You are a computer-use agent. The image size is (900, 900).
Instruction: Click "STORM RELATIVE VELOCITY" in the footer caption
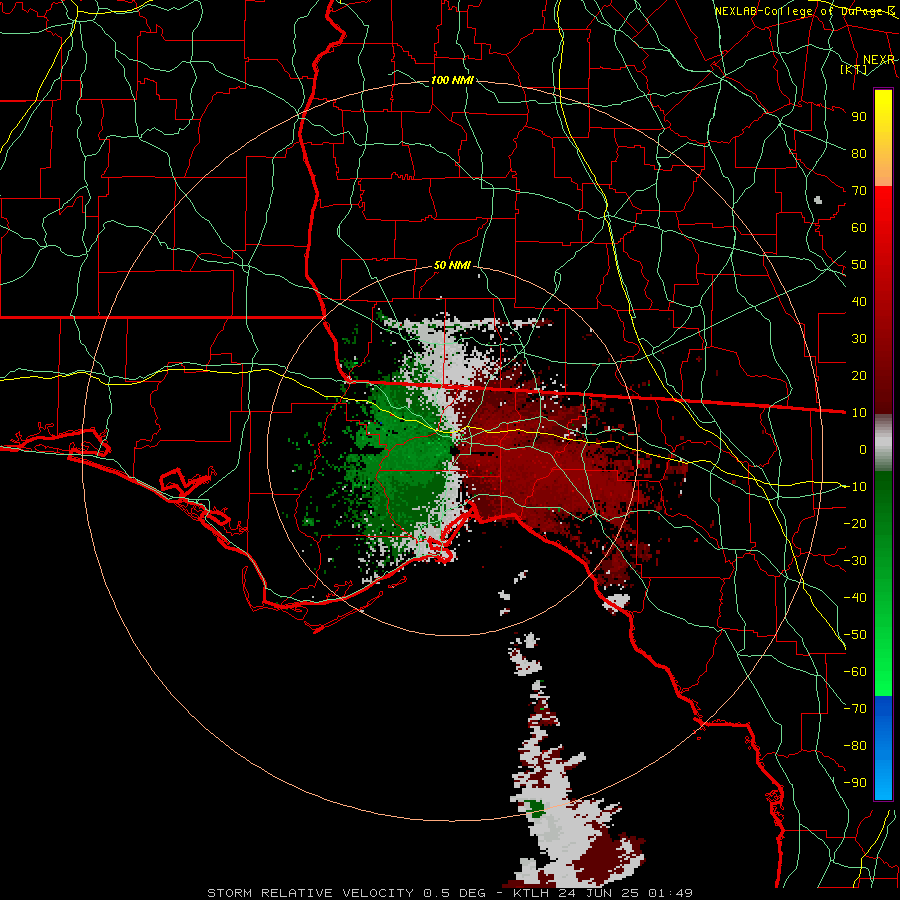pos(311,893)
